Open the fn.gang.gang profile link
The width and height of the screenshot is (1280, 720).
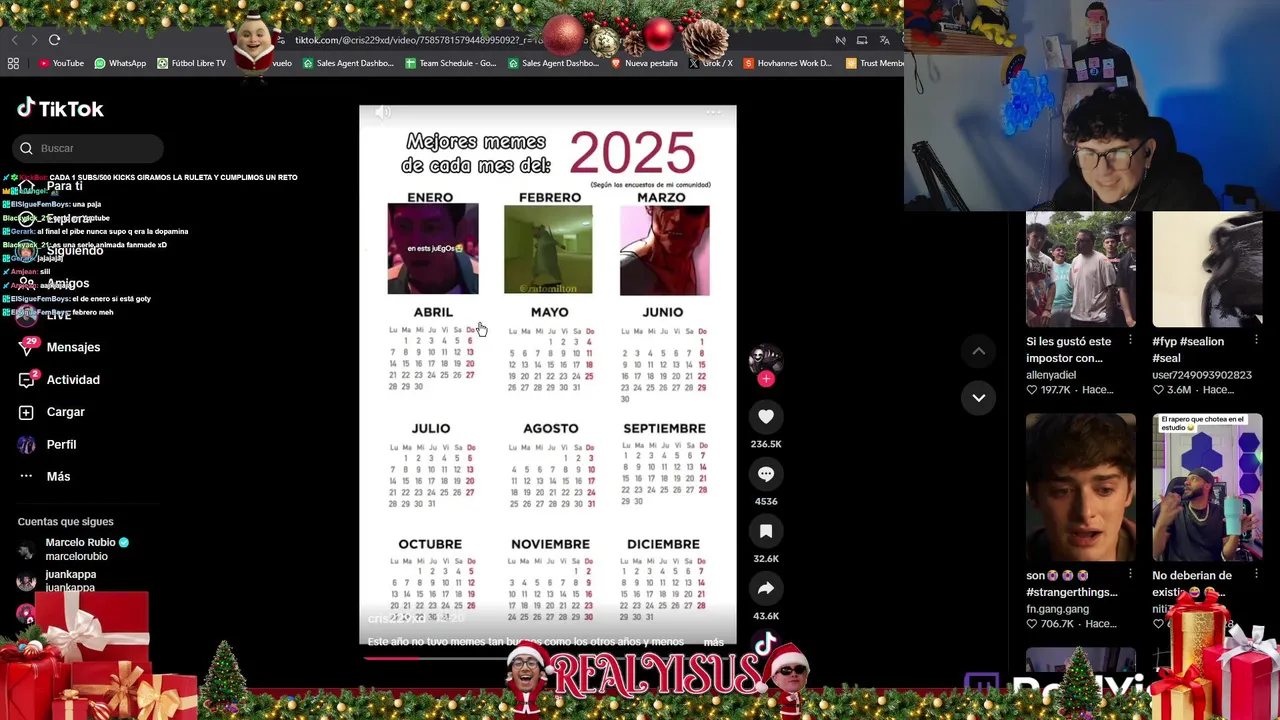tap(1057, 609)
